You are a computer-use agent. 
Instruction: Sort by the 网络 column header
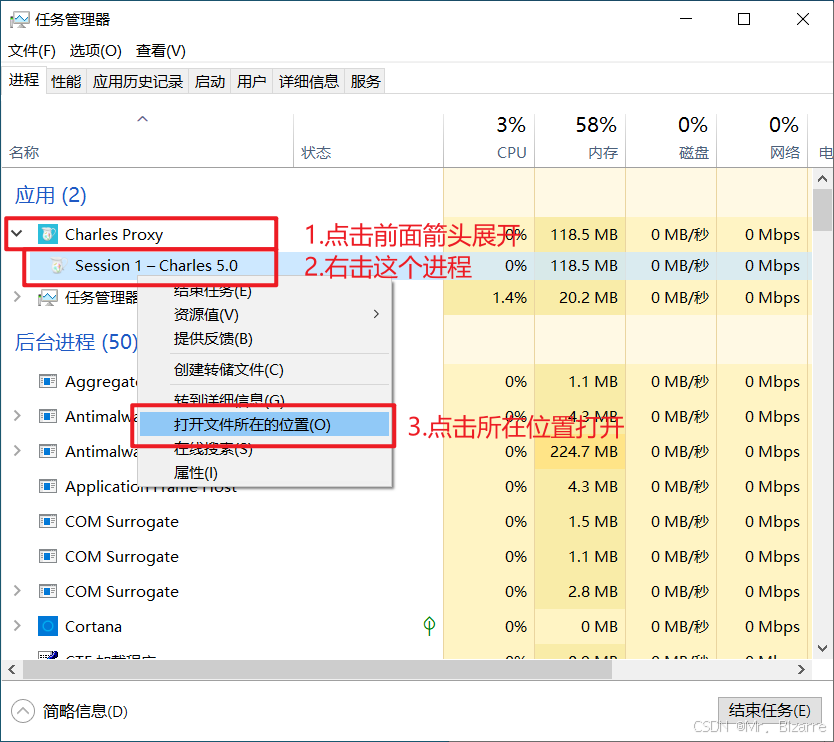762,140
